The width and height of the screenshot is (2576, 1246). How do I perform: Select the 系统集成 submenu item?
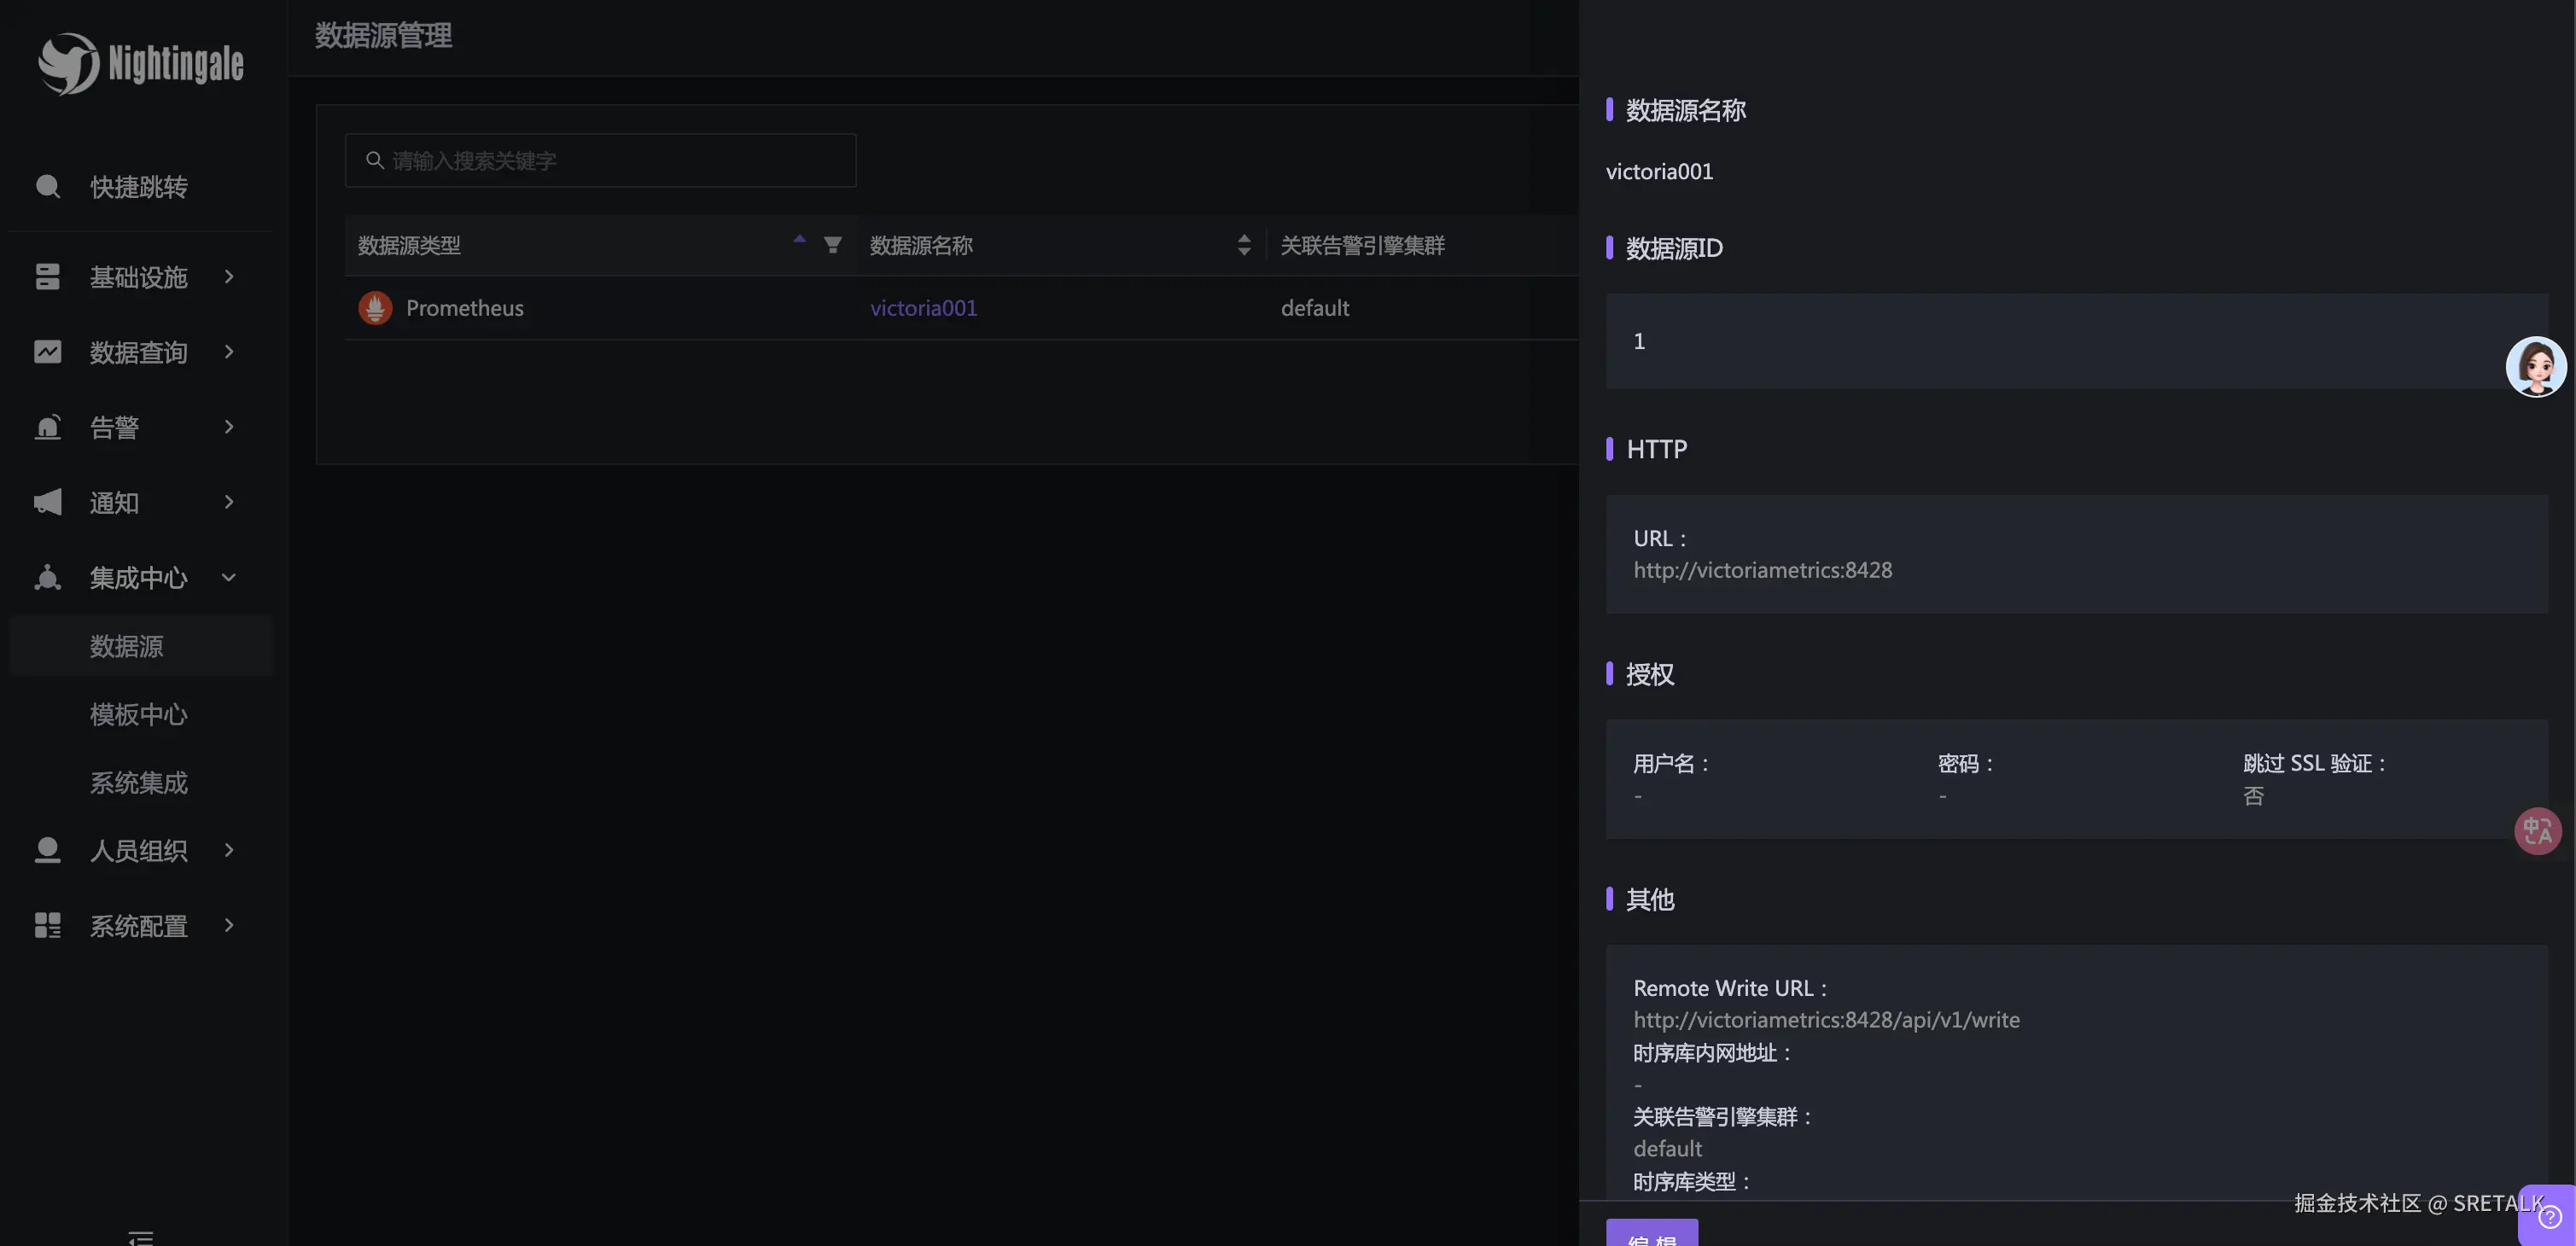[138, 782]
